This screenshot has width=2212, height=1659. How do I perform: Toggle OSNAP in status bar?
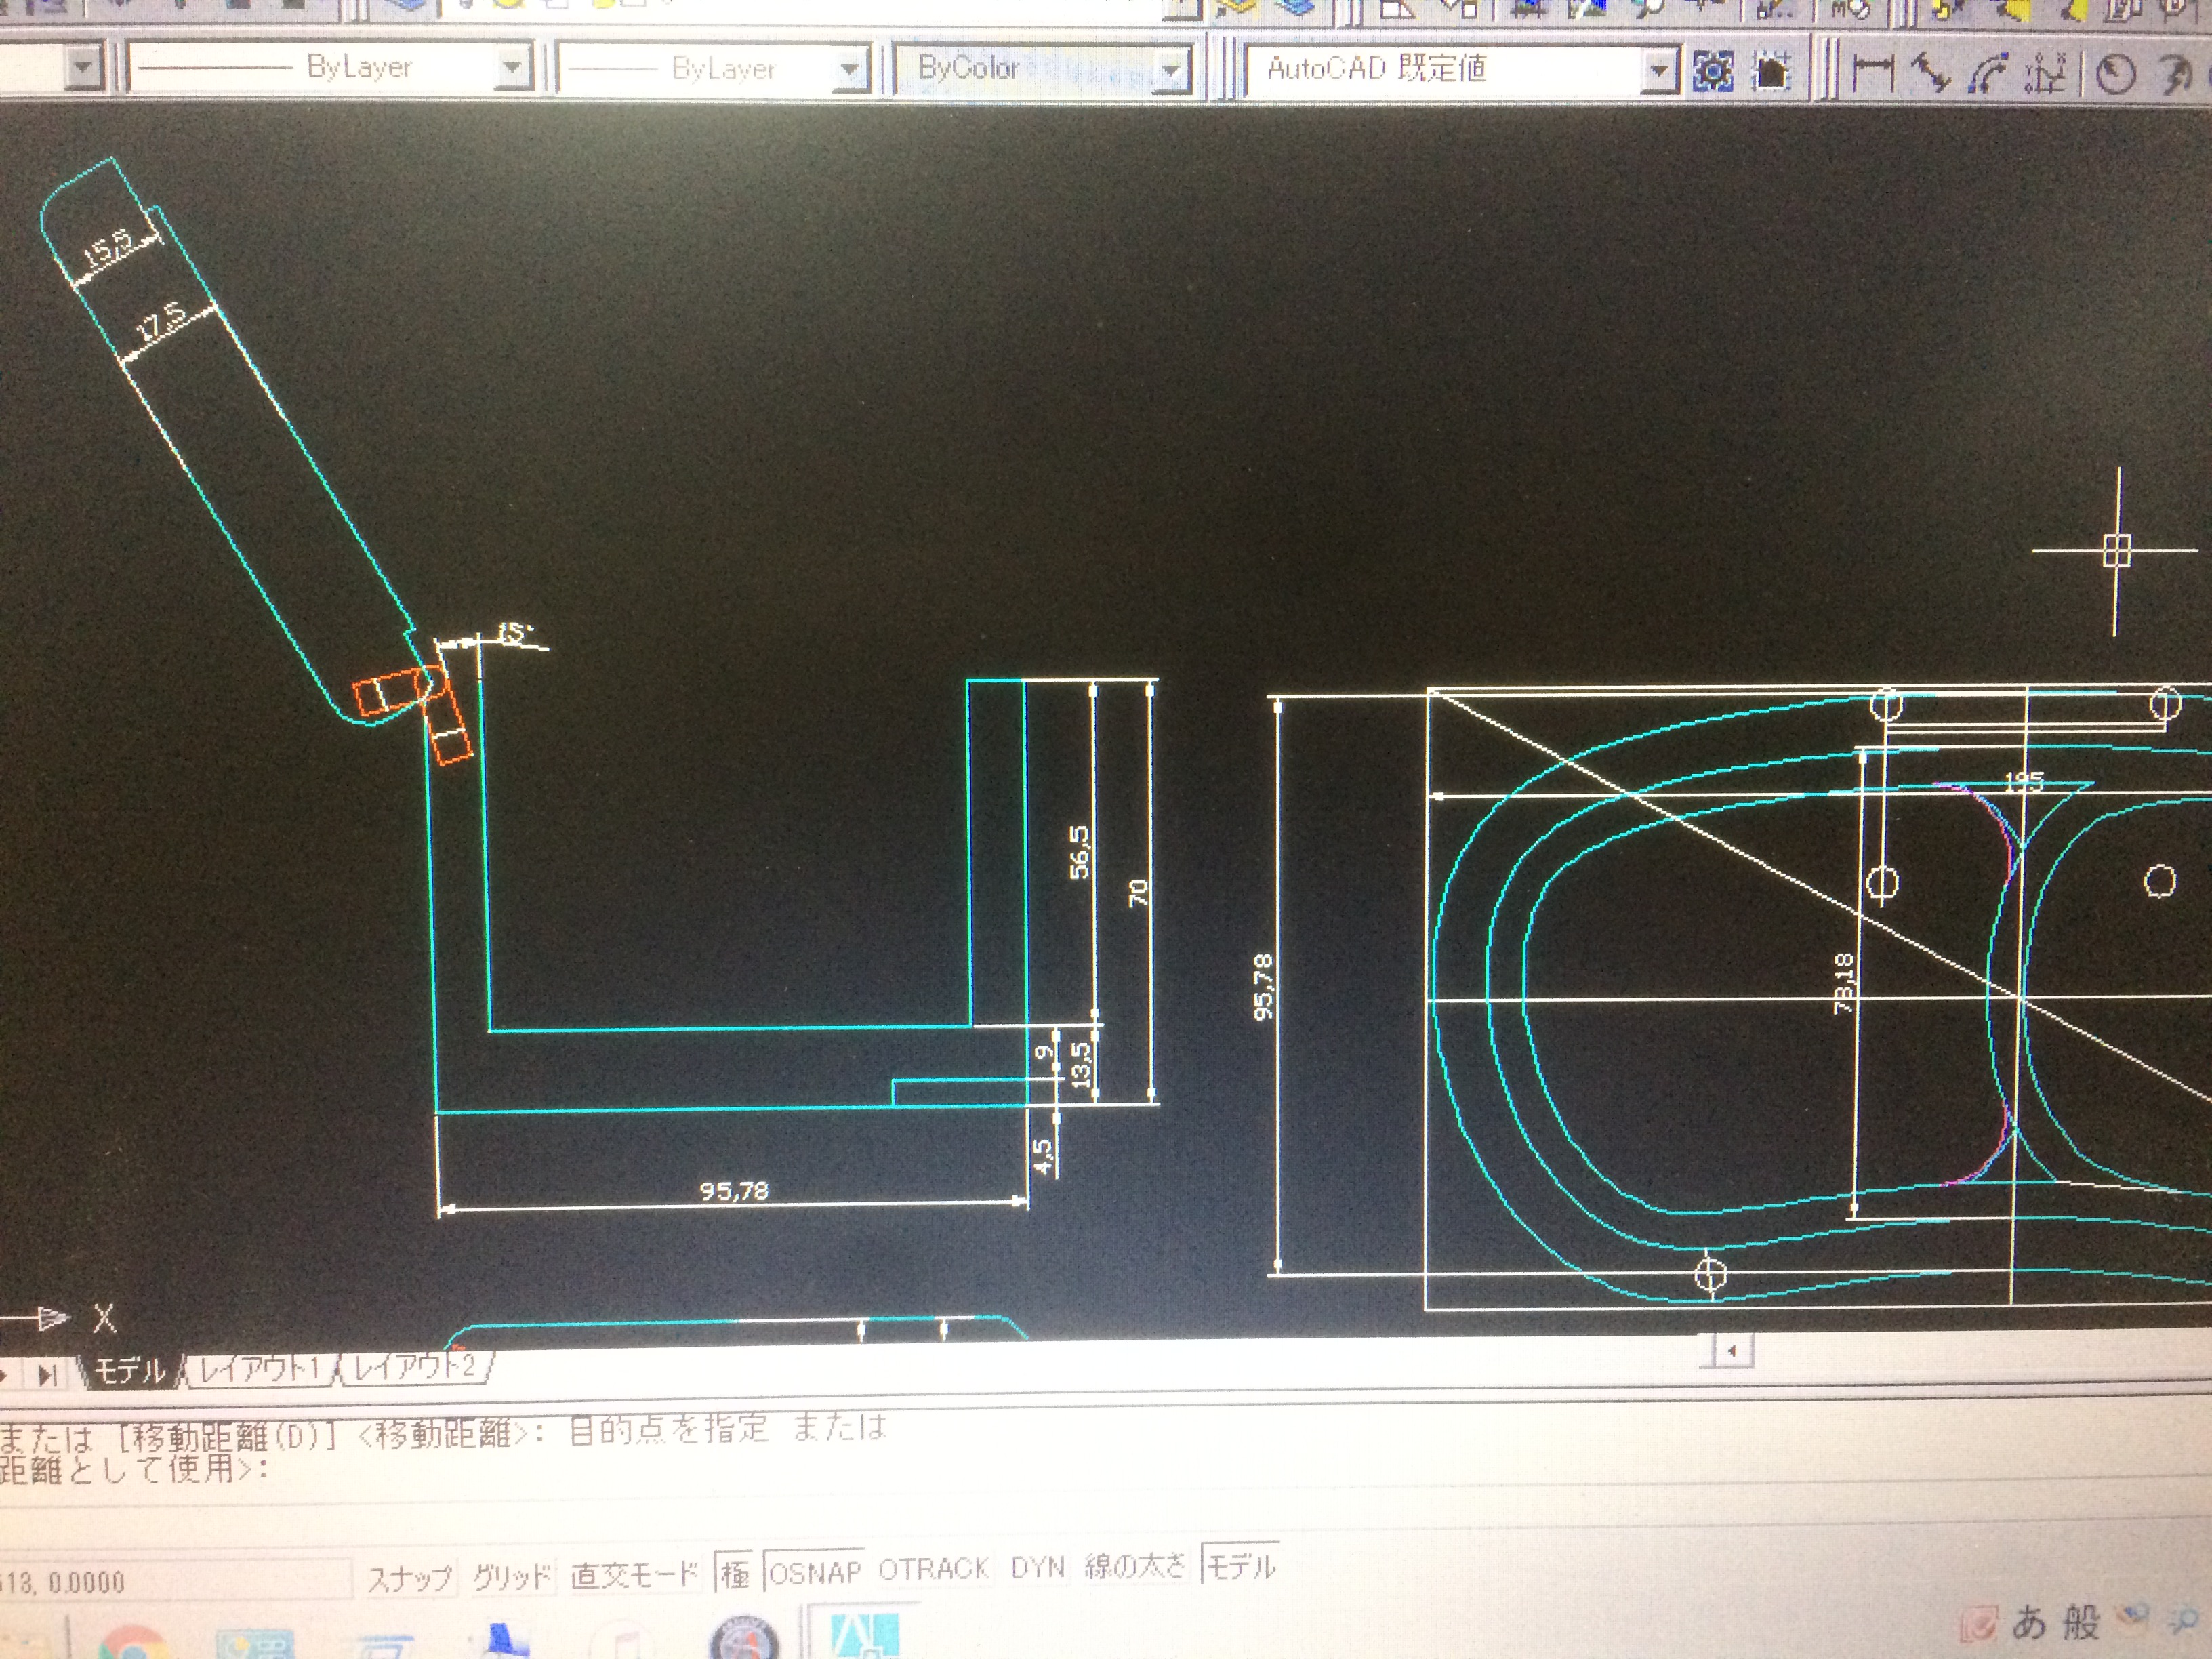(814, 1573)
